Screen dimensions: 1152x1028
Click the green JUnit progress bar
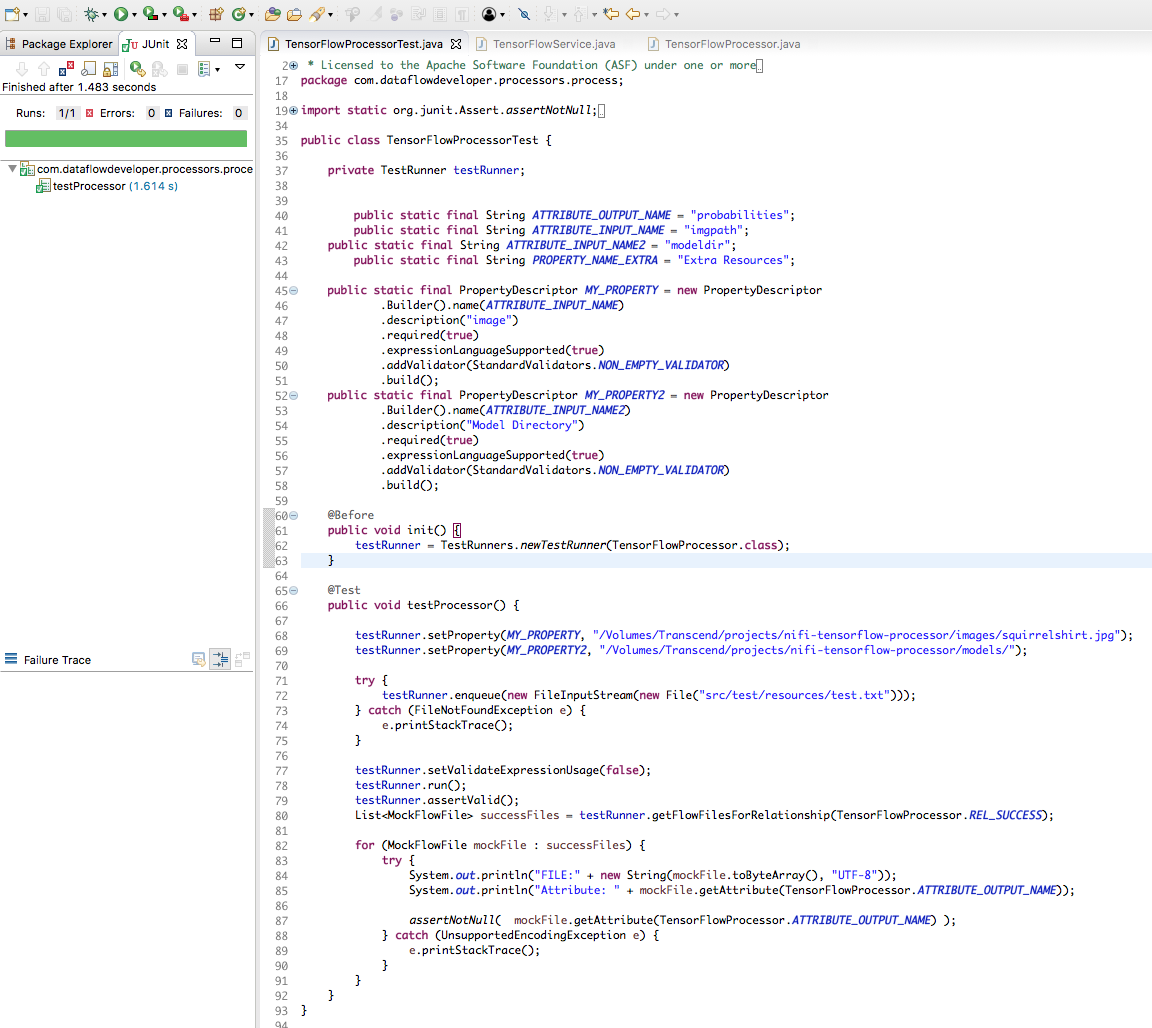click(x=126, y=139)
